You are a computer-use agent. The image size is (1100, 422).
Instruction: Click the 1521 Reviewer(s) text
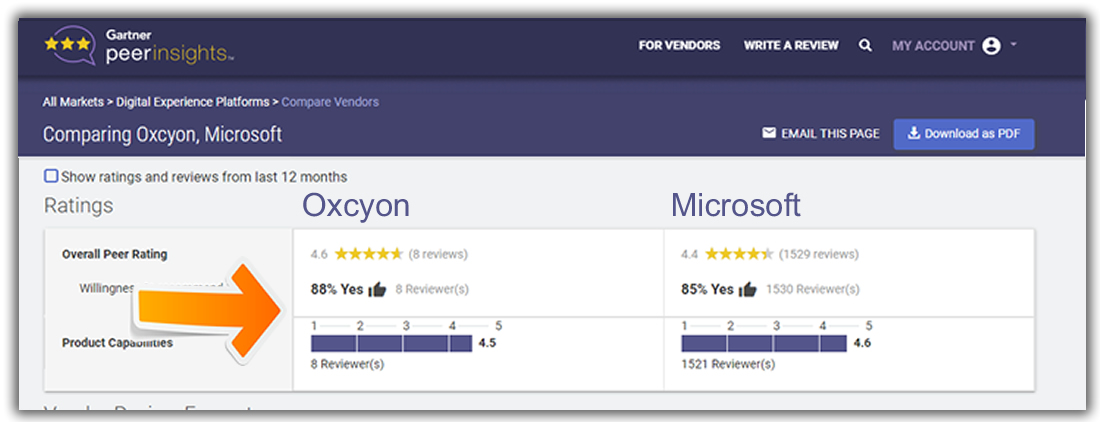tap(728, 365)
